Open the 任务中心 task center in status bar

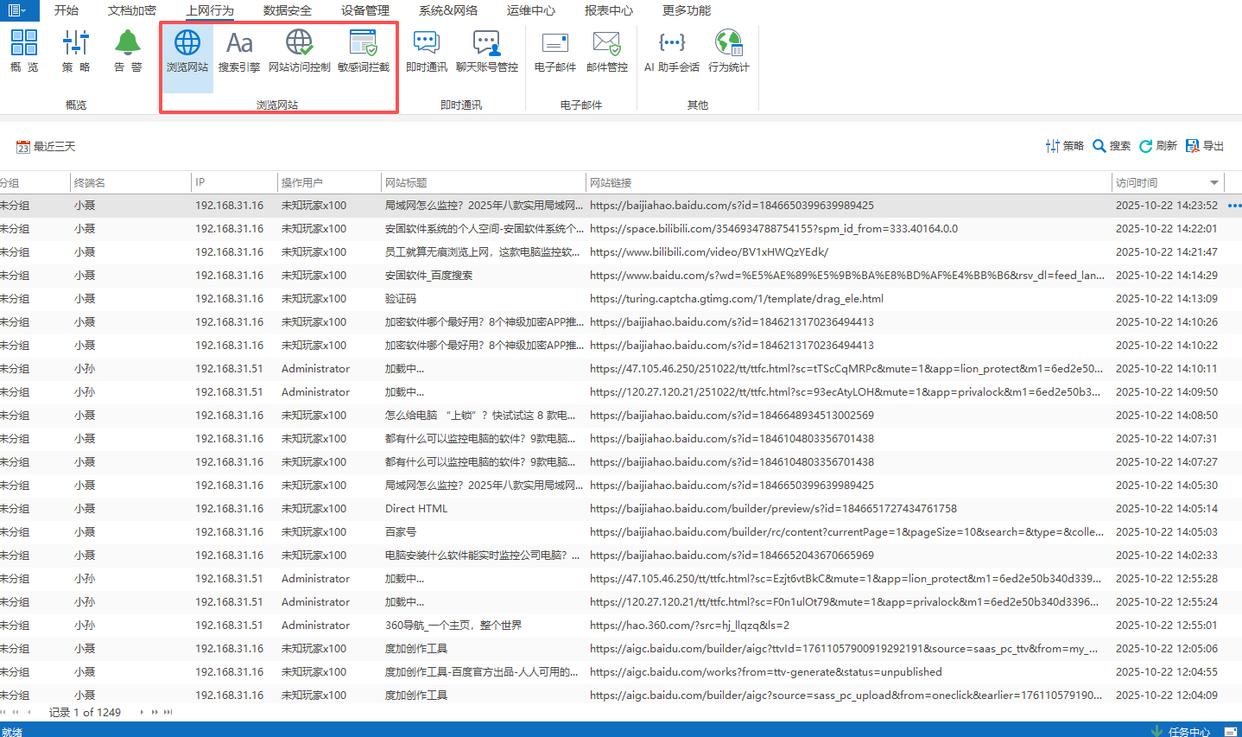click(x=1181, y=731)
